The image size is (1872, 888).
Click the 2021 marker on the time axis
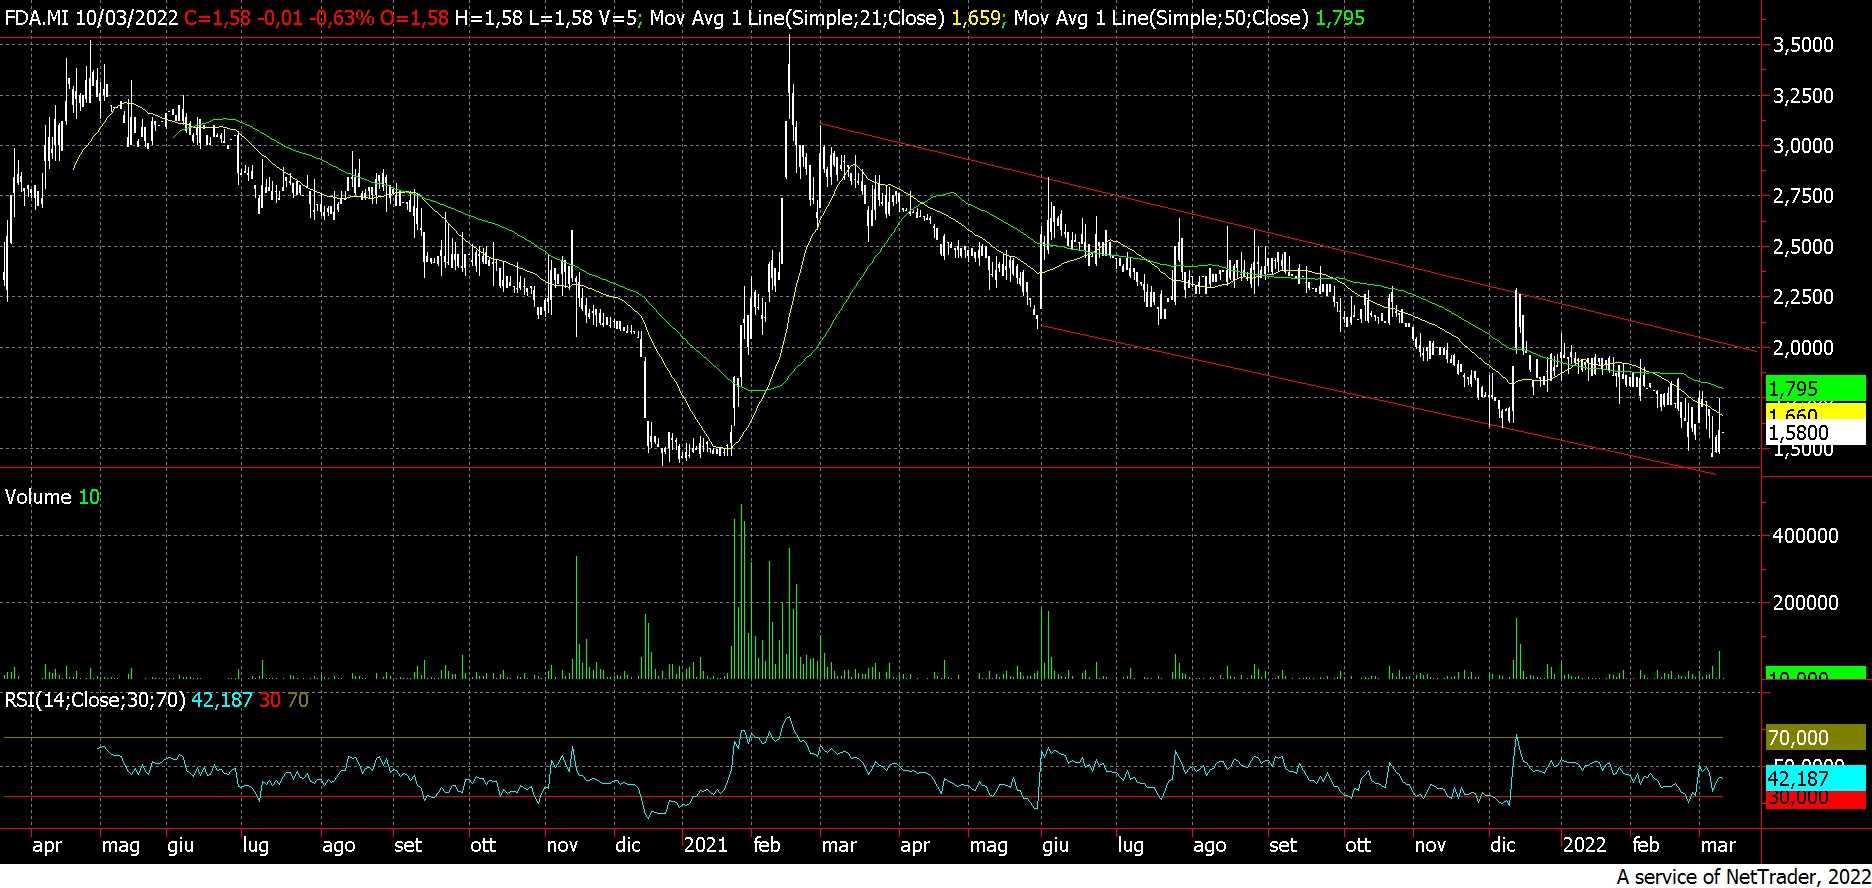coord(705,845)
